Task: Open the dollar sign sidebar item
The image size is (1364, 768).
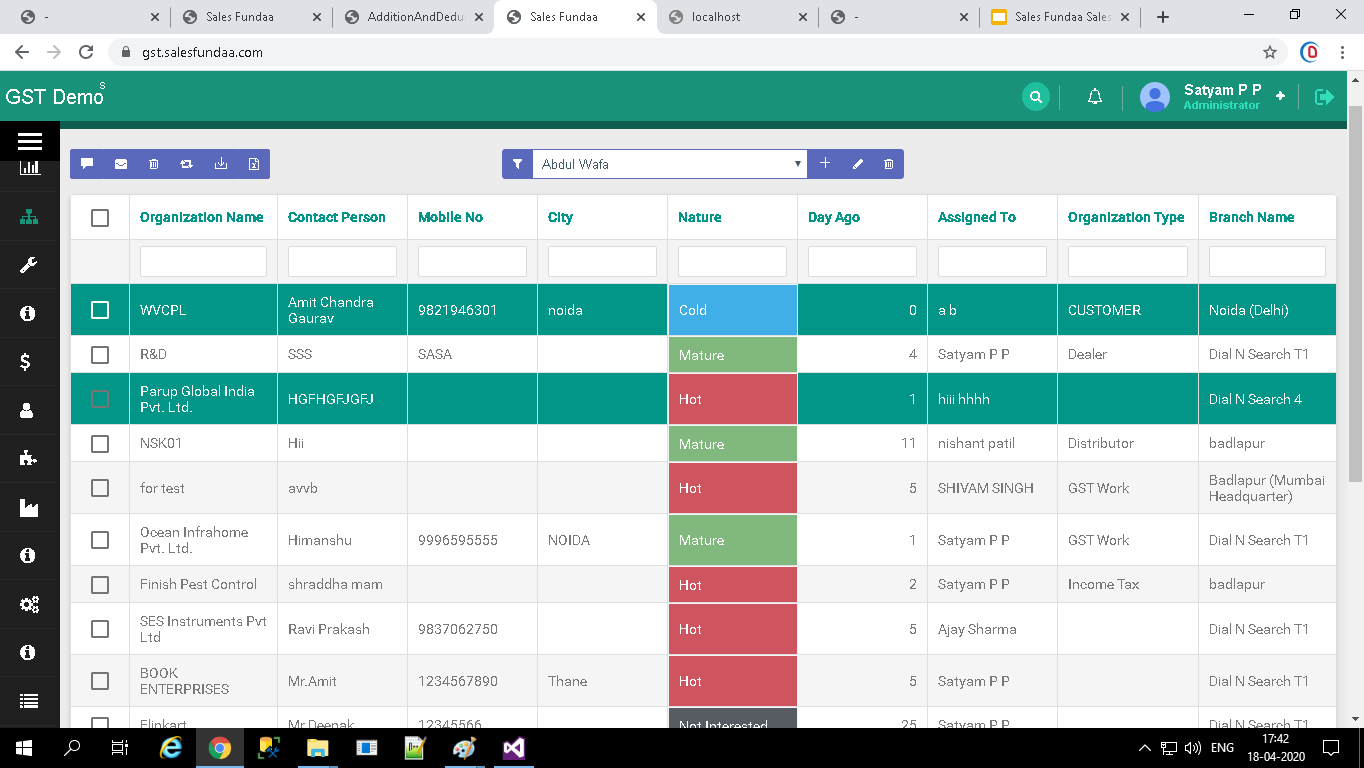Action: pos(29,362)
